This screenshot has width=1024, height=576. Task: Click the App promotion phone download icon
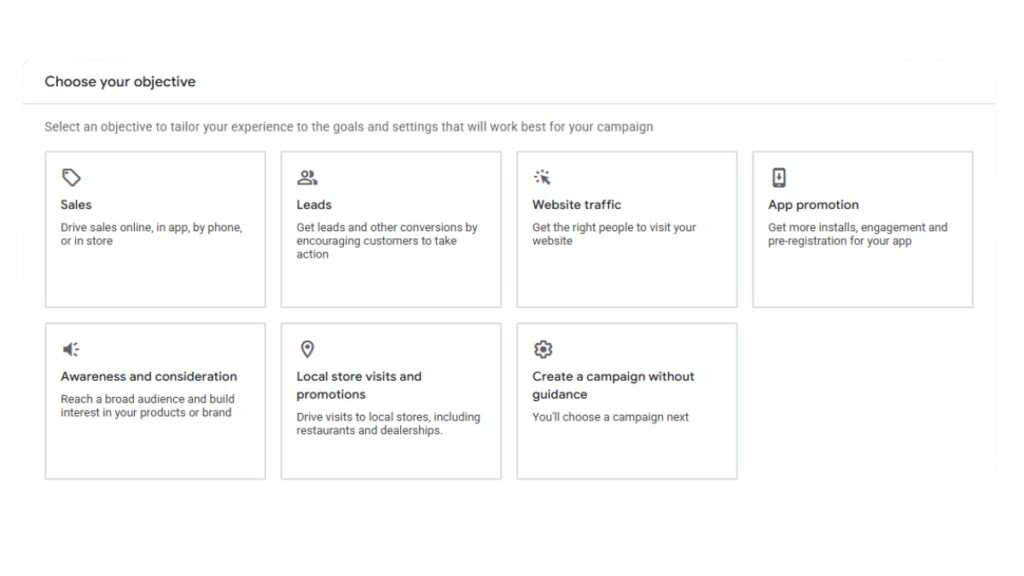pyautogui.click(x=779, y=178)
